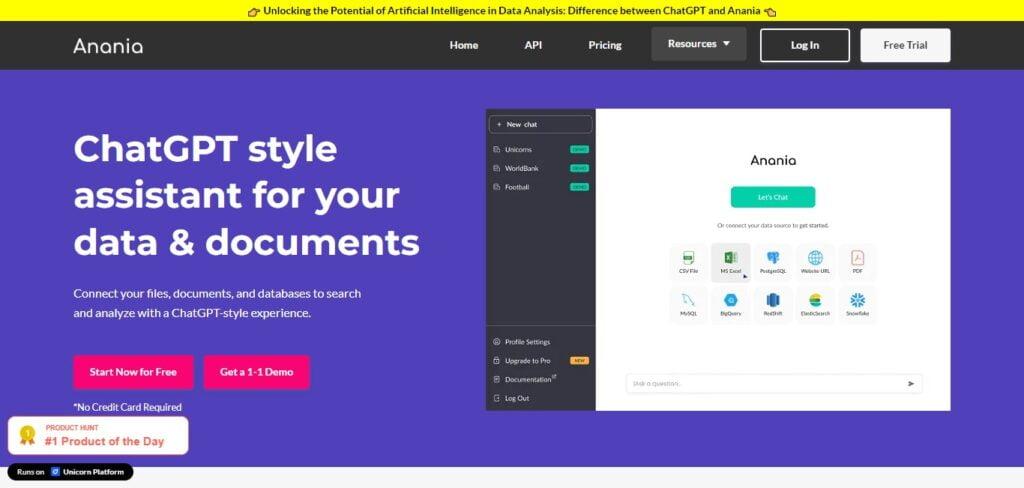The image size is (1024, 488).
Task: Click the DEMO badge beside WorldBank
Action: click(579, 169)
